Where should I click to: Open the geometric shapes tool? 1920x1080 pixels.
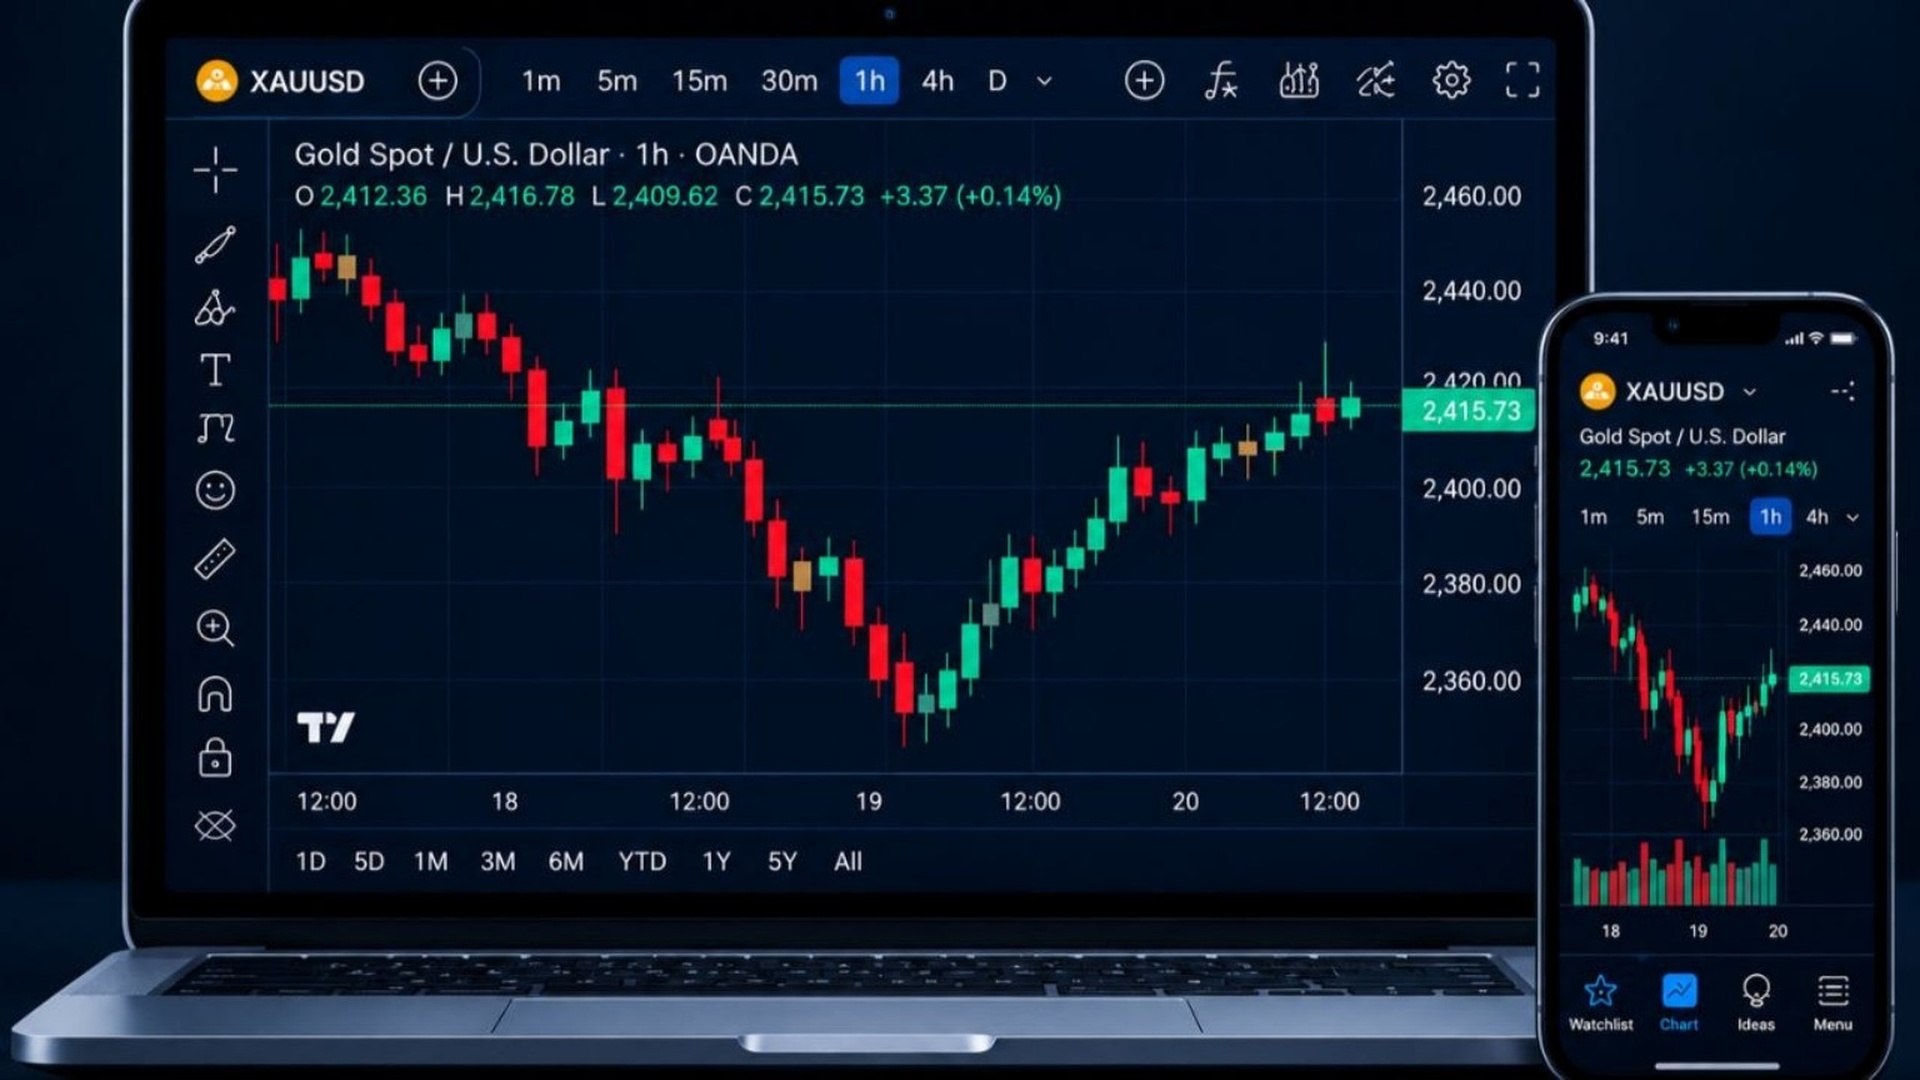click(215, 308)
